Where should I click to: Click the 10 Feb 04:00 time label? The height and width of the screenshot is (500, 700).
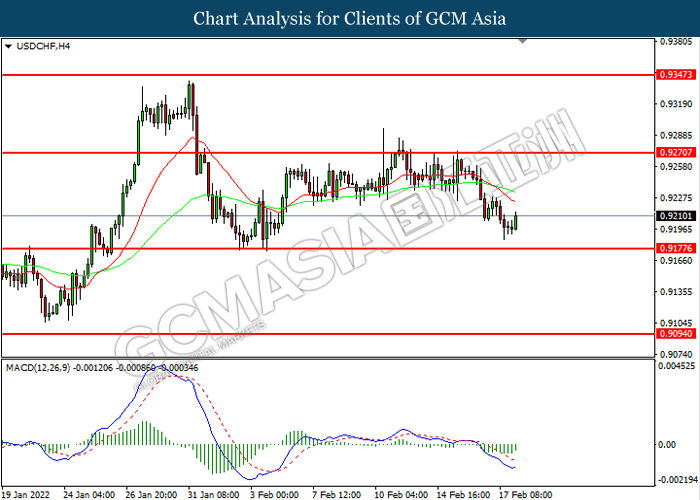coord(401,495)
